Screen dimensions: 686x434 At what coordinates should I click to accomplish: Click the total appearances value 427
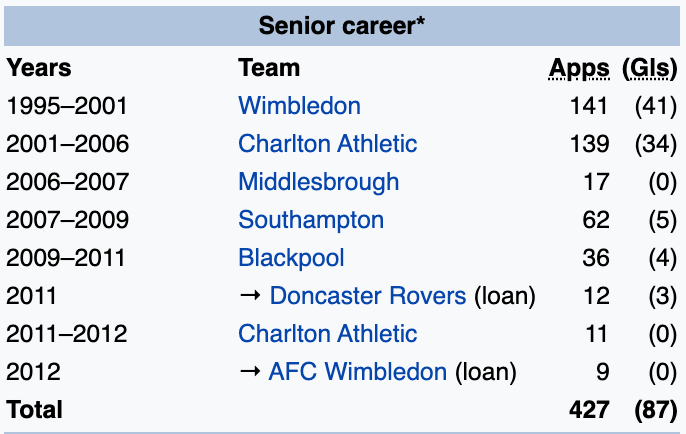tap(588, 409)
